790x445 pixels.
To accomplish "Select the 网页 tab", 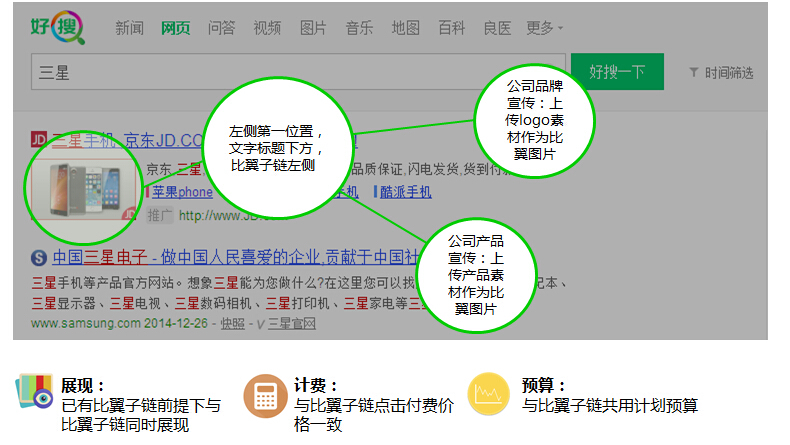I will coord(175,28).
